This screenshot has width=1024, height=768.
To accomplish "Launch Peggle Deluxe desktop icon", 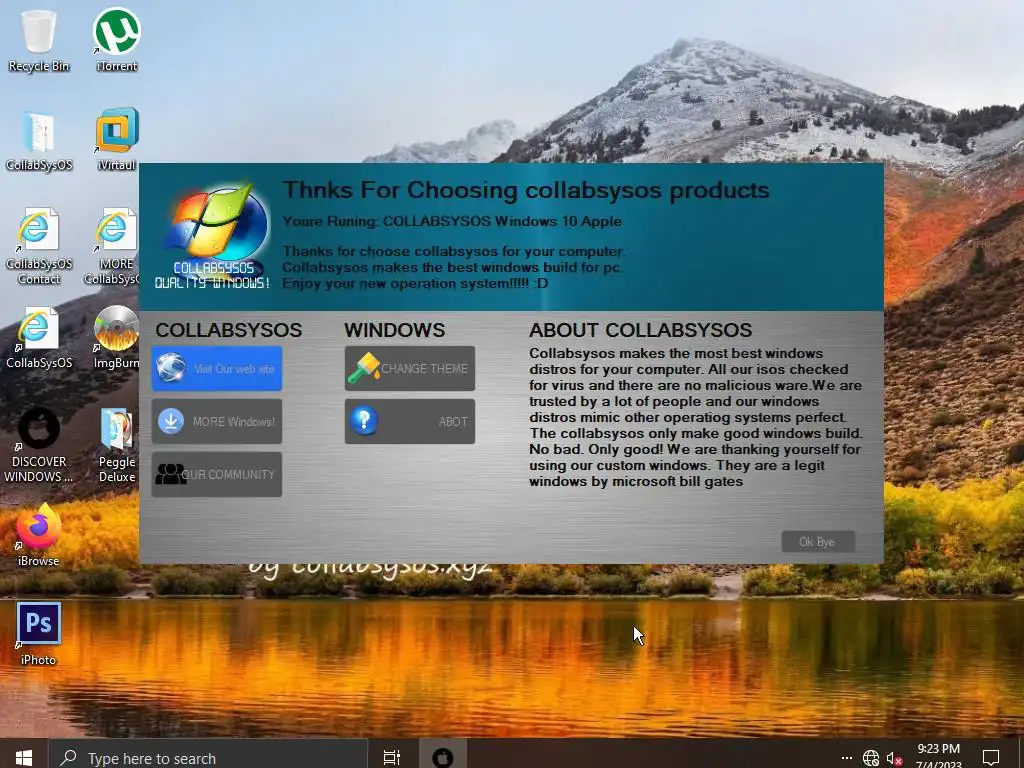I will coord(117,445).
